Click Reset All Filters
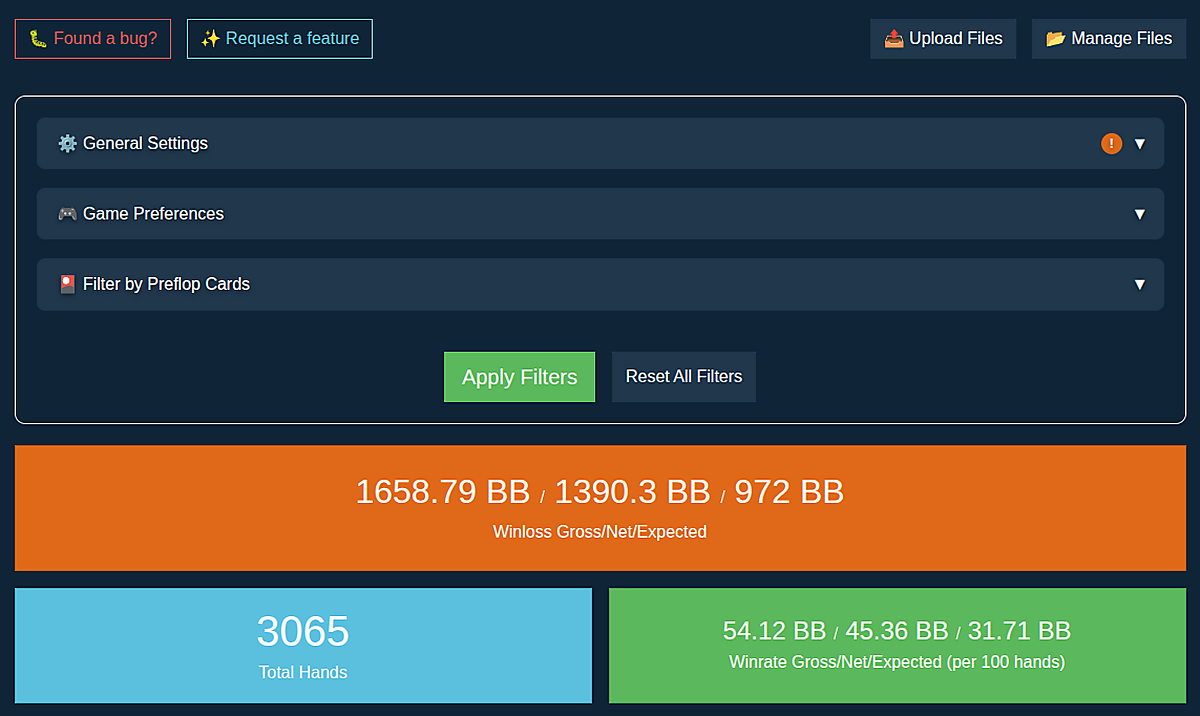1200x716 pixels. pyautogui.click(x=684, y=377)
